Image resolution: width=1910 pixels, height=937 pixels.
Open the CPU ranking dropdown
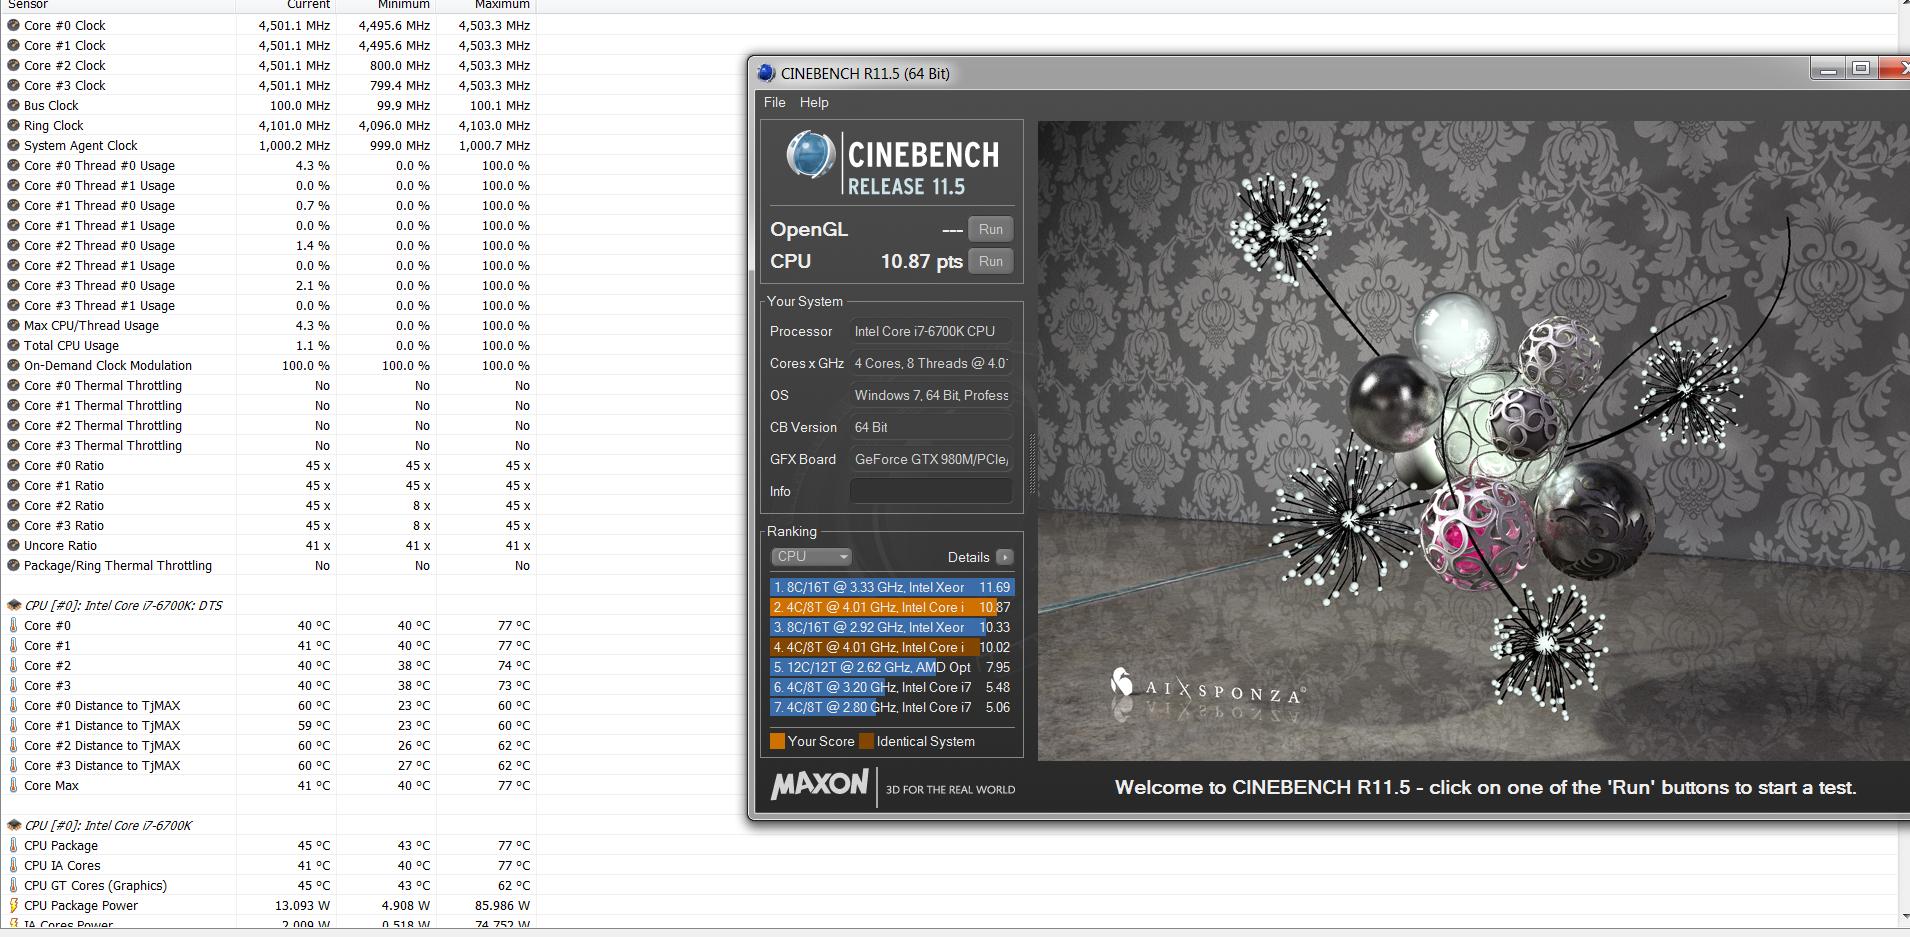(x=811, y=557)
